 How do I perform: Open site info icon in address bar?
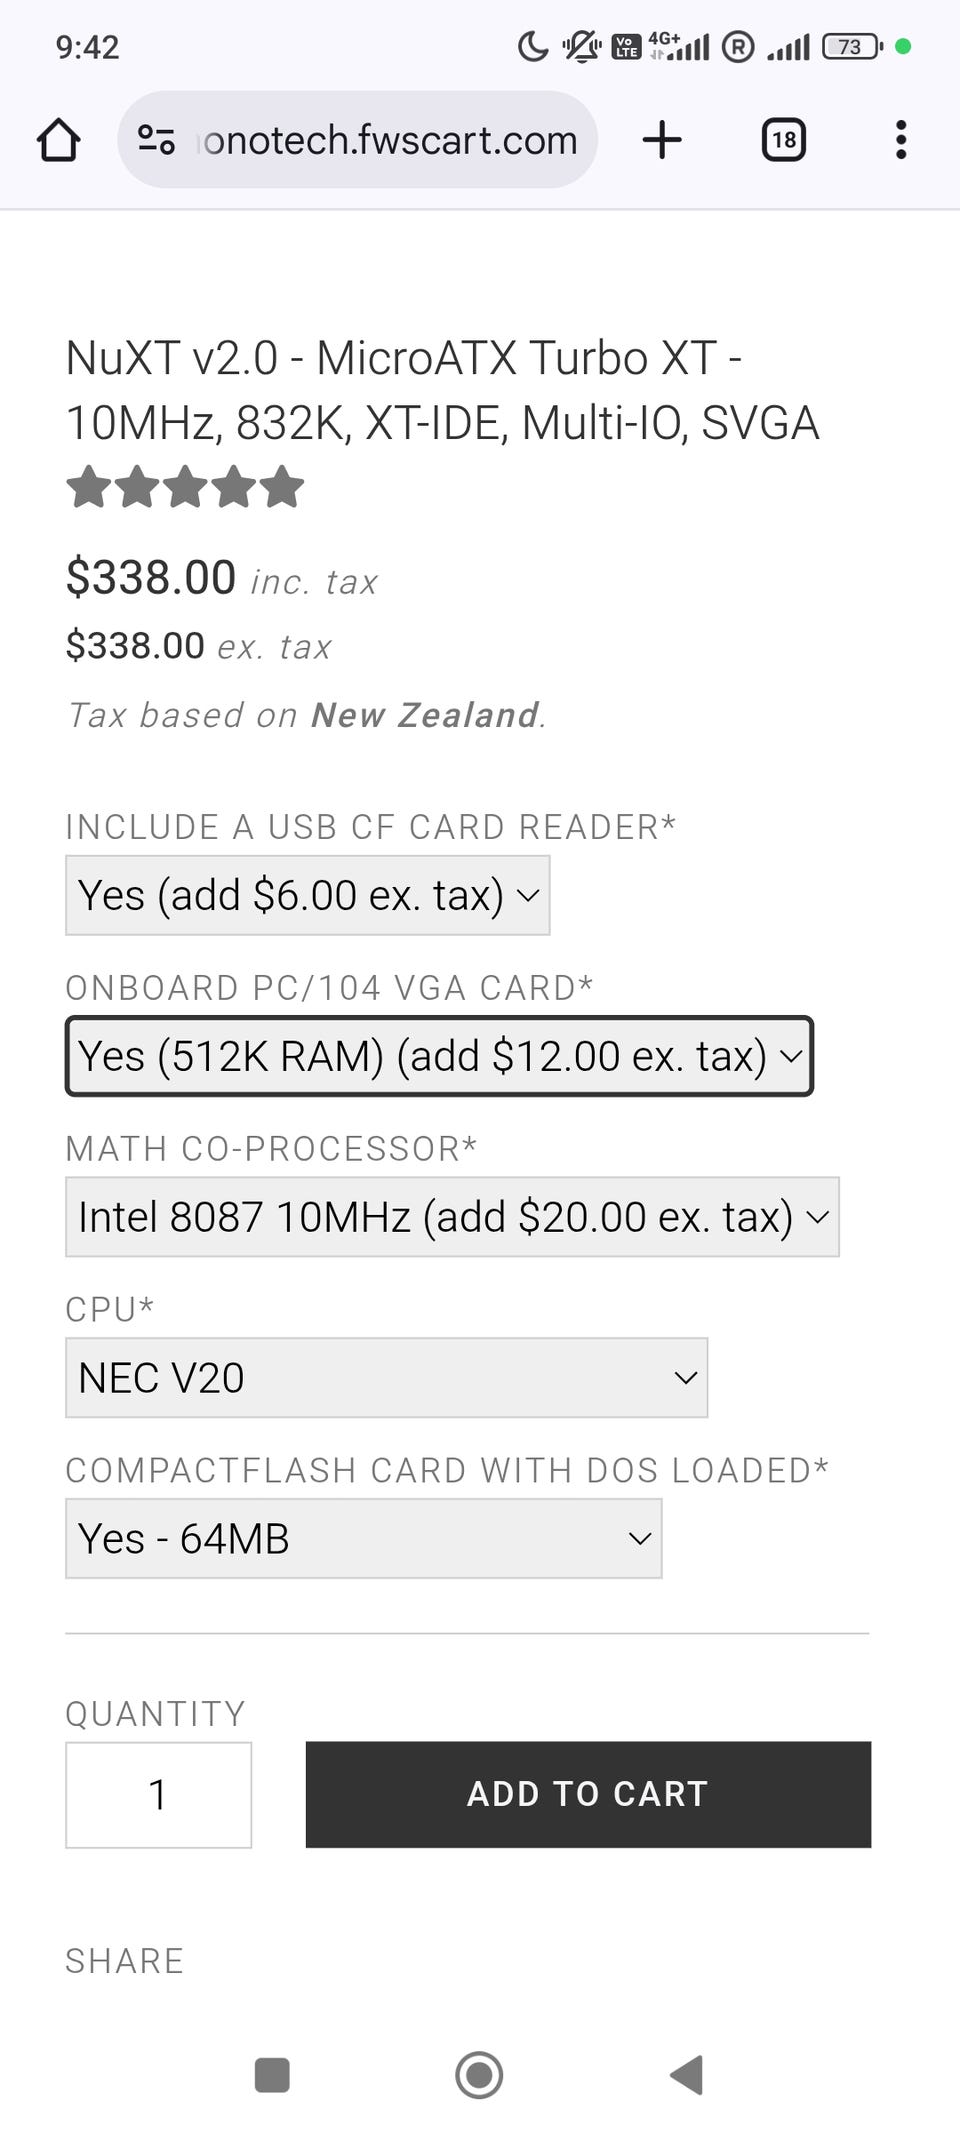156,140
